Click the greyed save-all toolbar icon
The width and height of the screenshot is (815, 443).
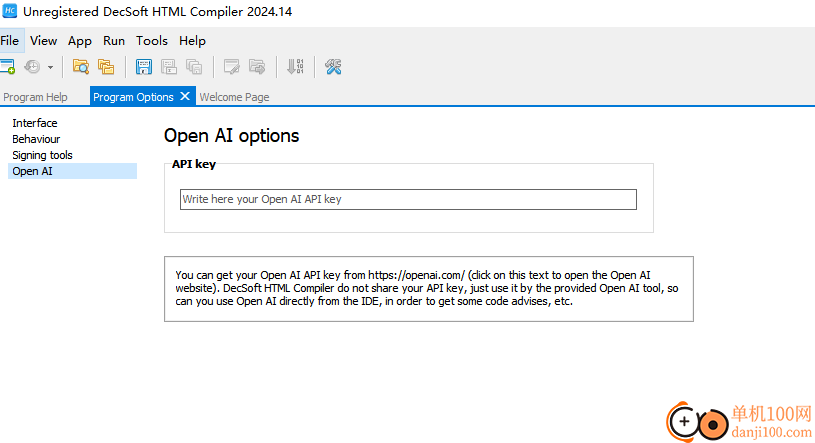click(x=194, y=67)
